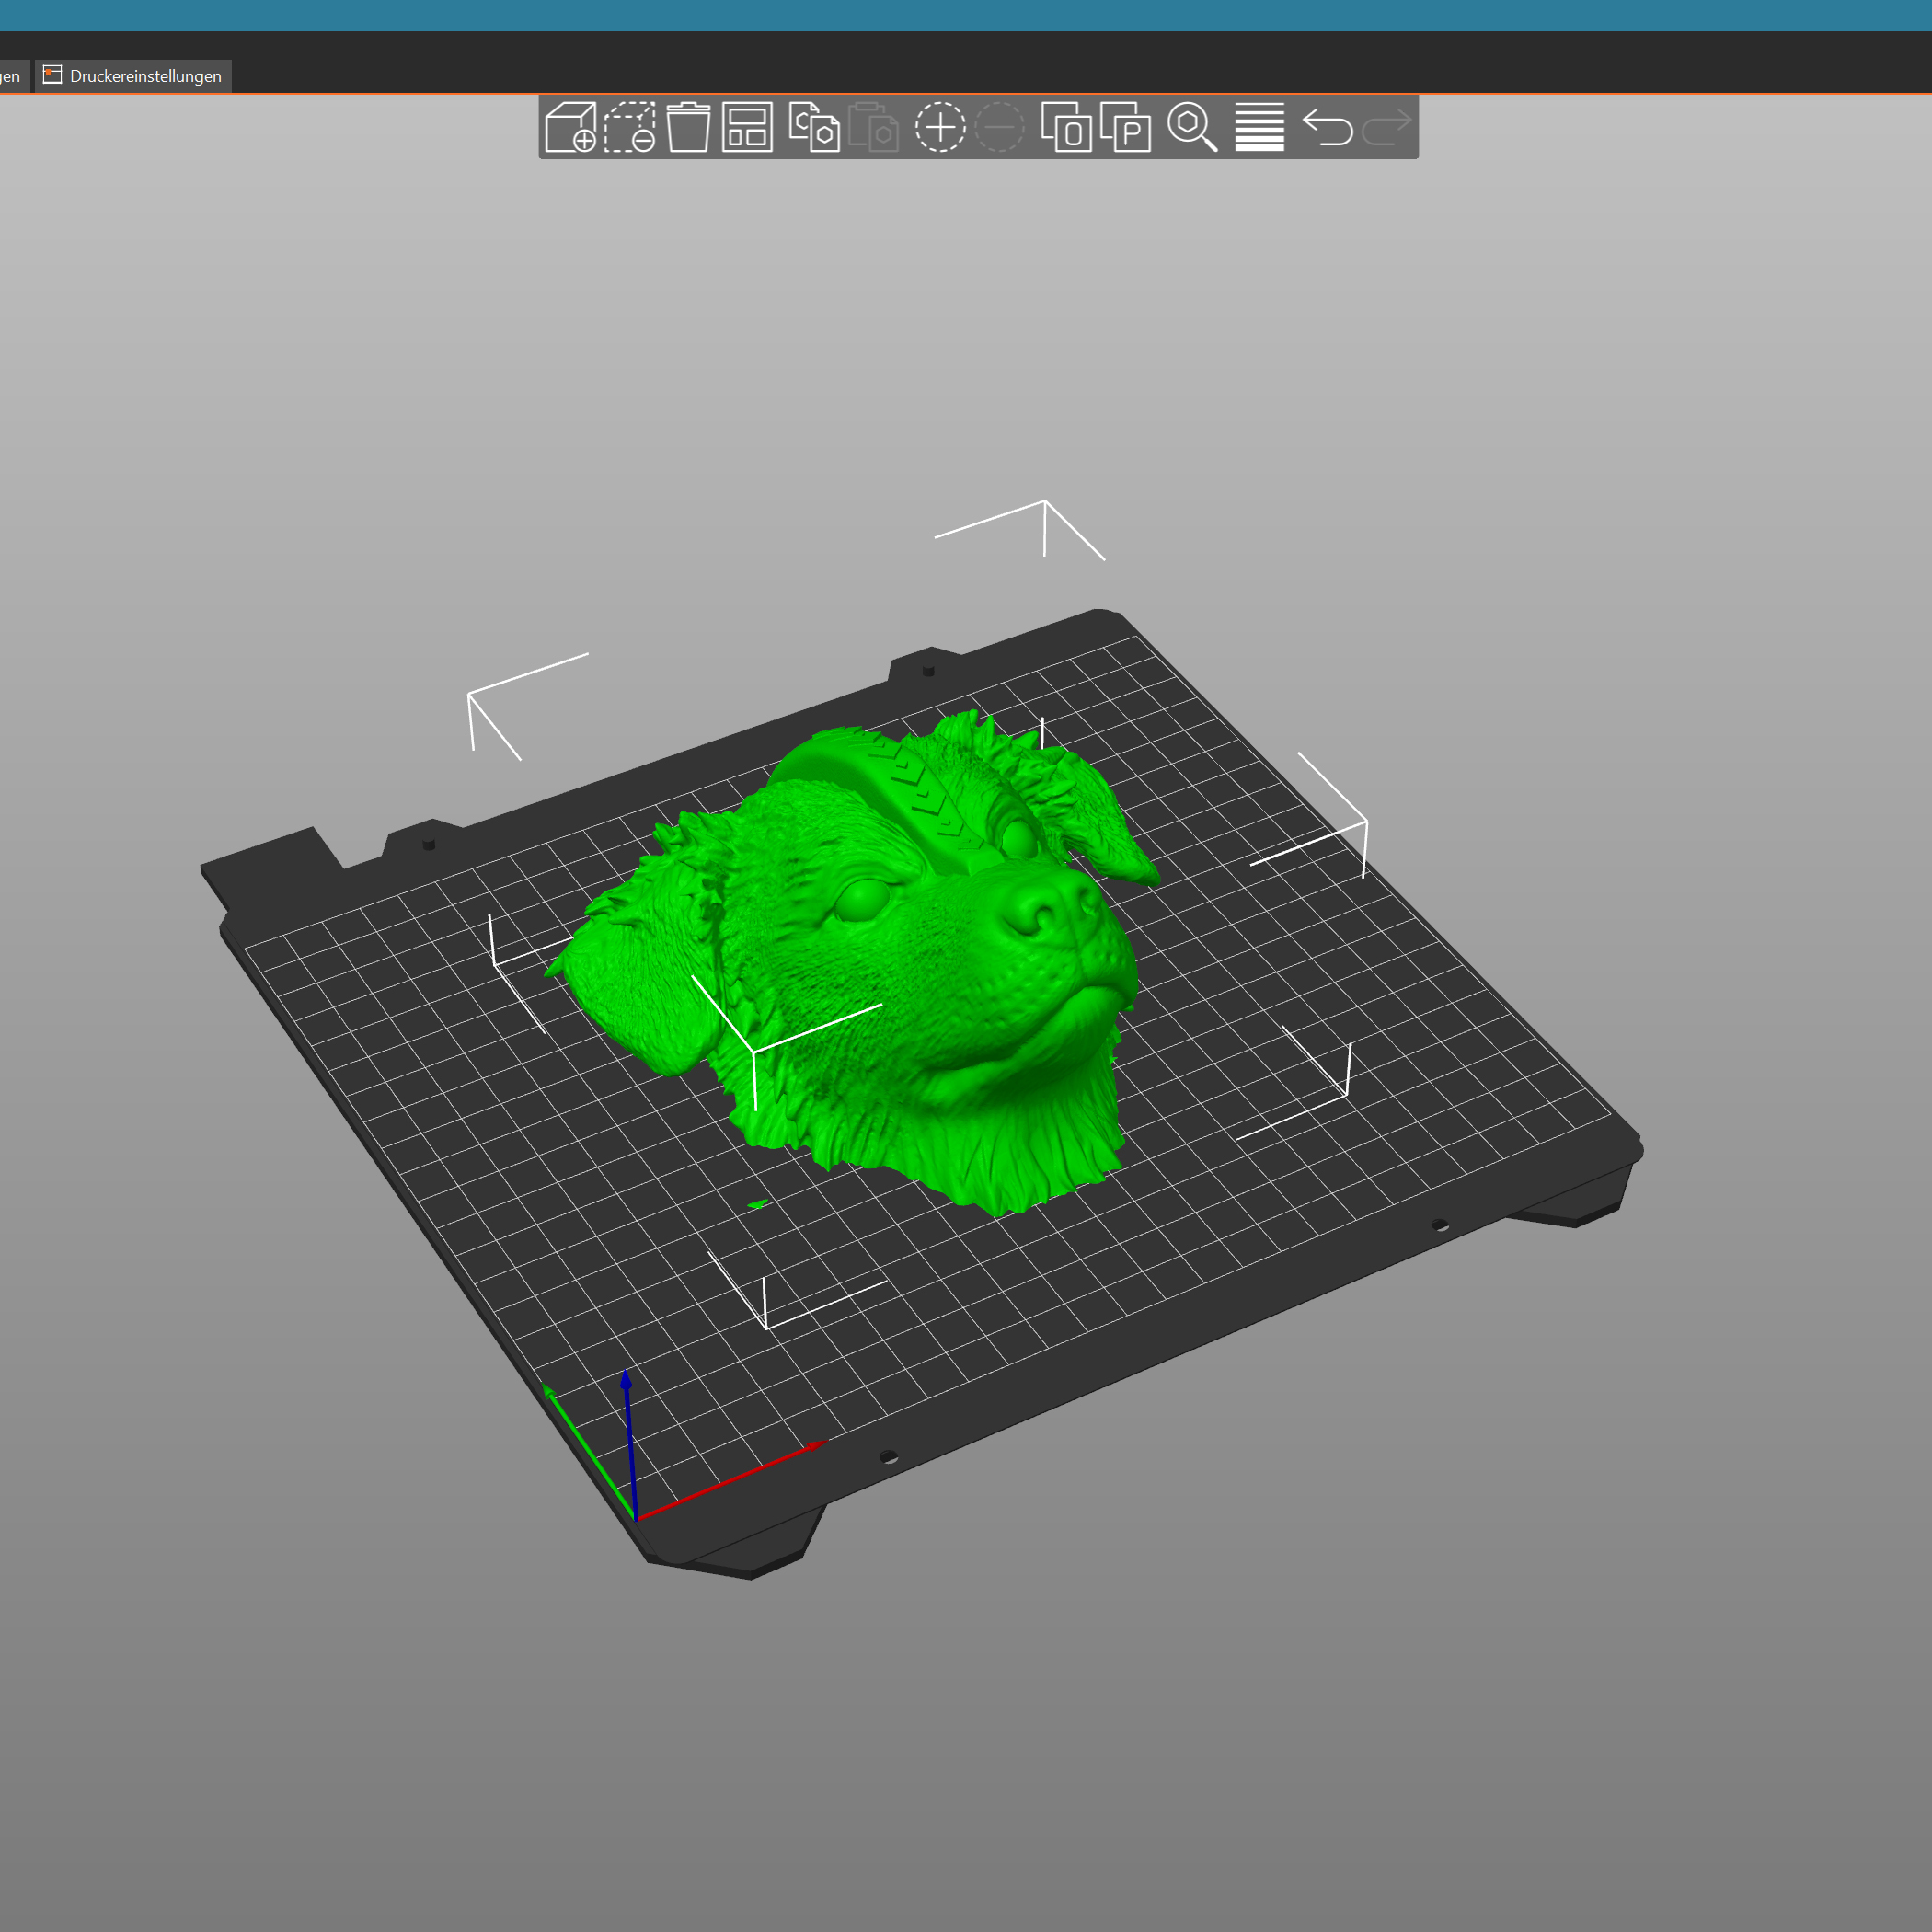Toggle the variable layer height icon
Screen dimensions: 1932x1932
click(x=1259, y=127)
